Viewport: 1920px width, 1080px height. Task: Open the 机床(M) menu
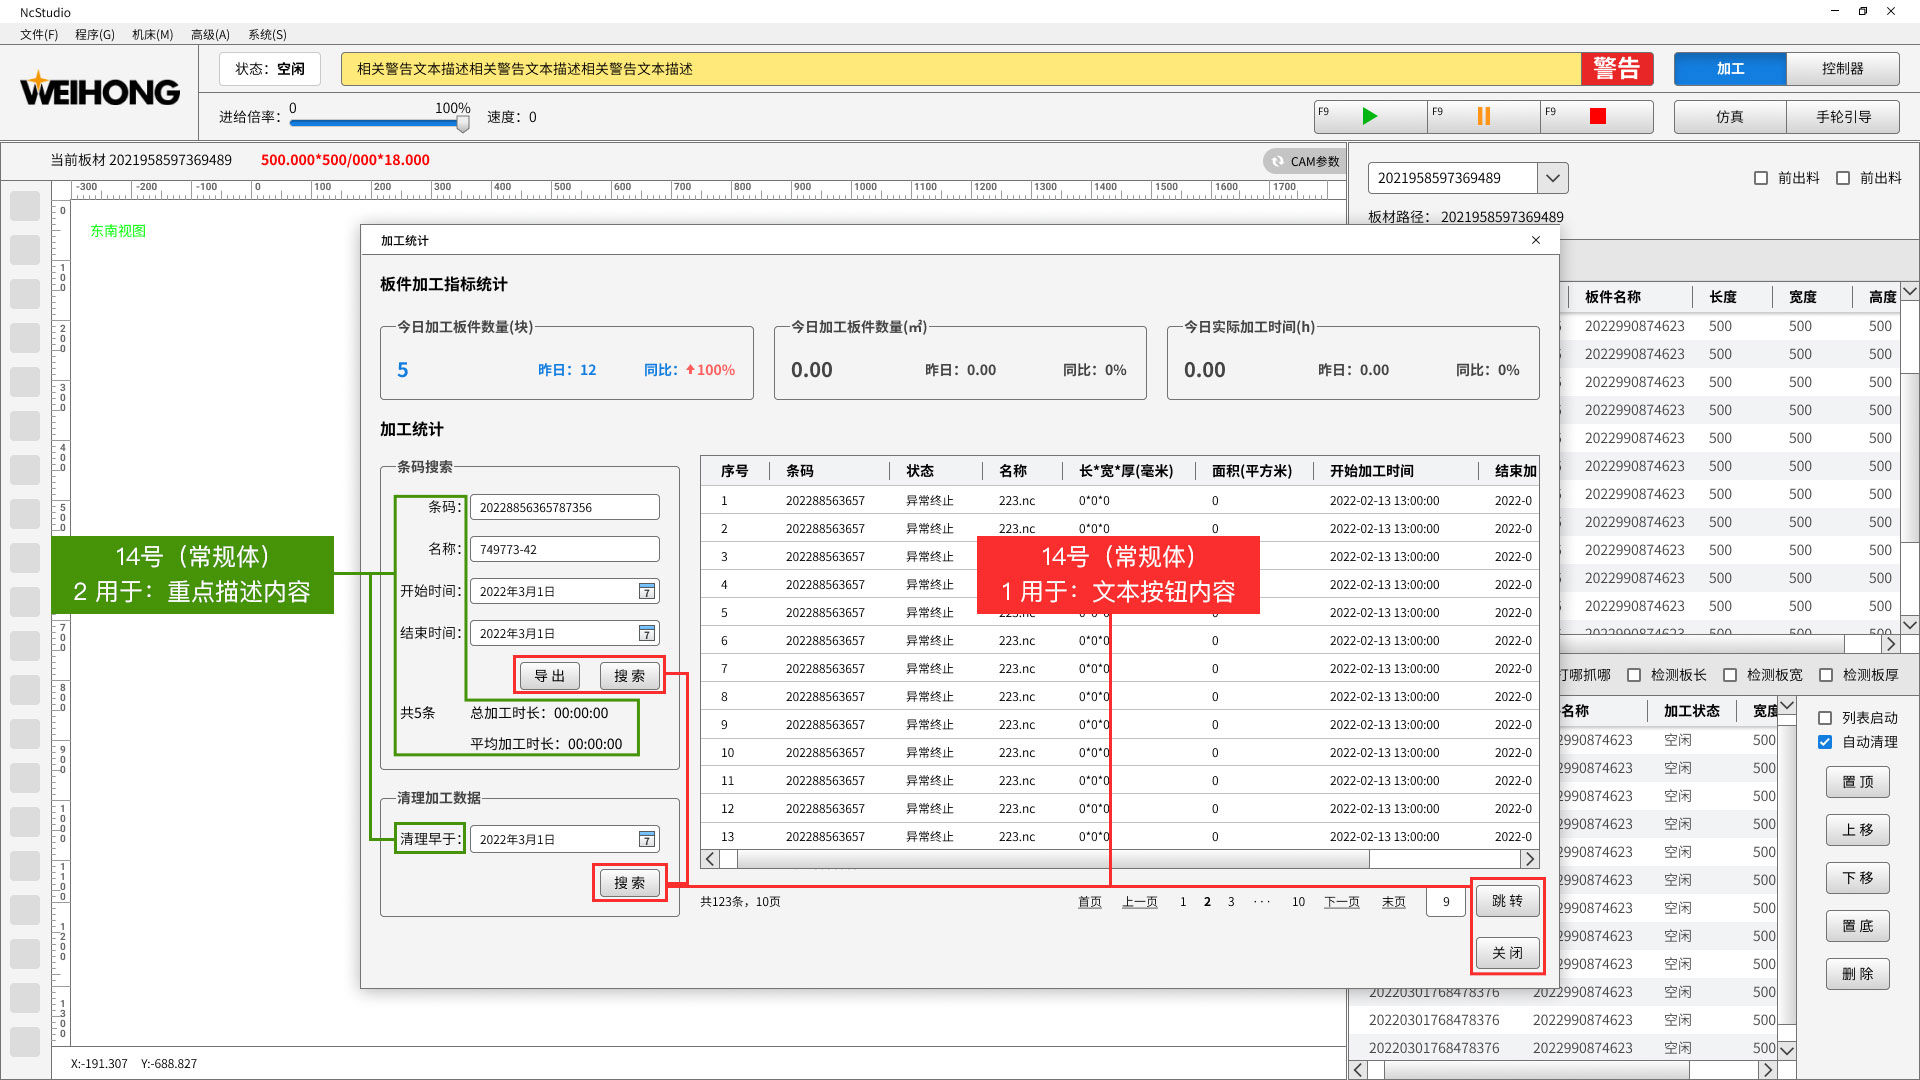point(152,34)
